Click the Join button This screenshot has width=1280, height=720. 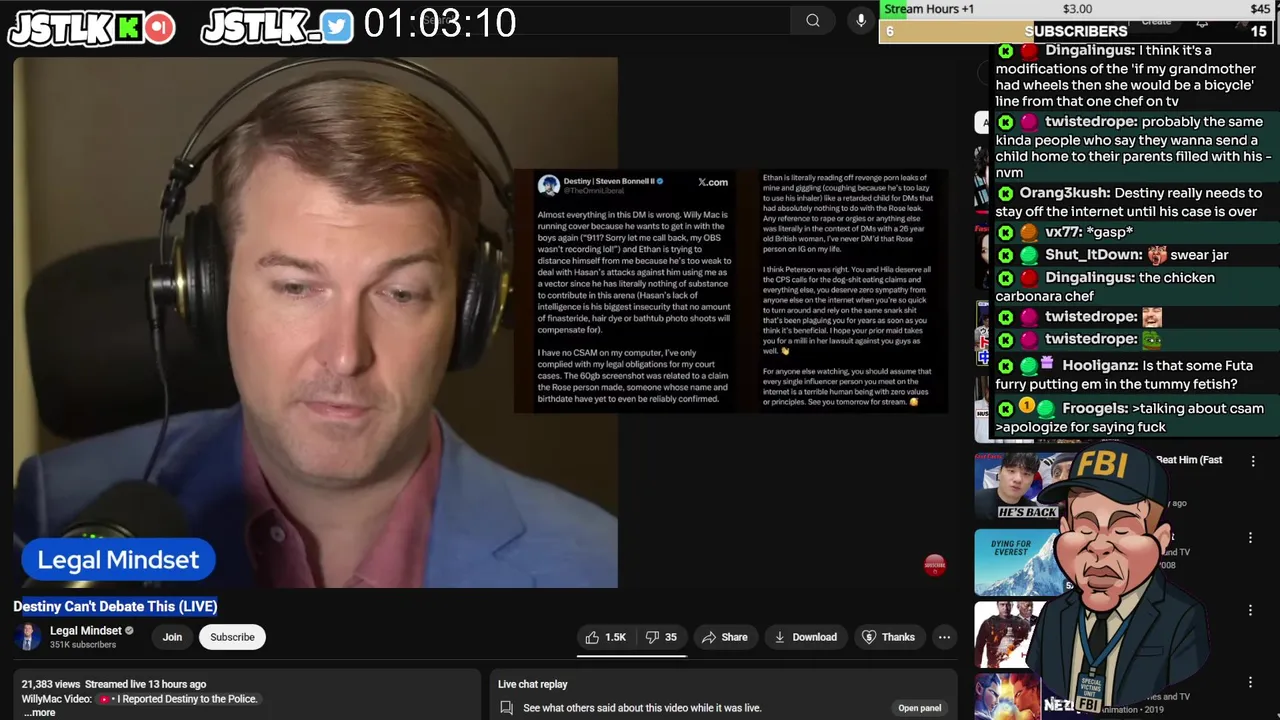pos(172,637)
